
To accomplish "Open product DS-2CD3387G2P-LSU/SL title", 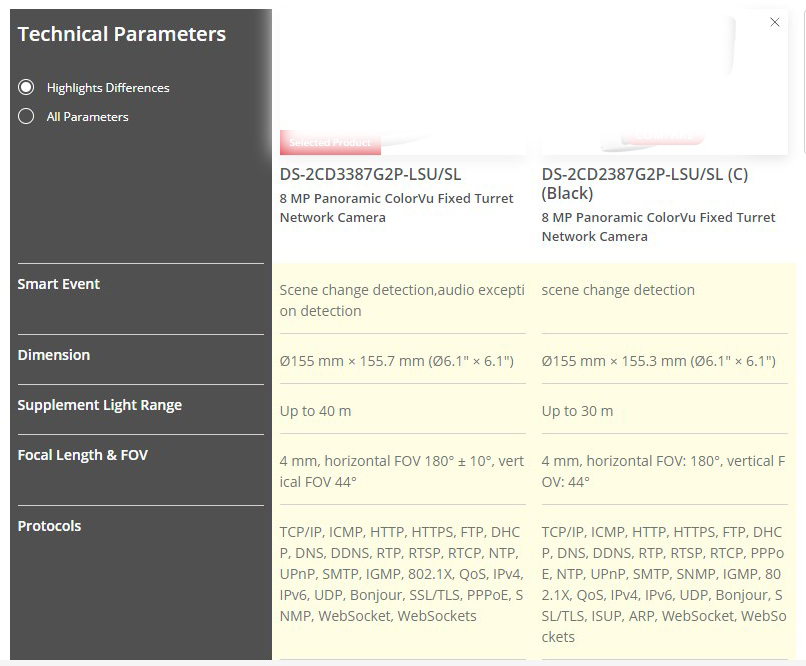I will [x=370, y=174].
